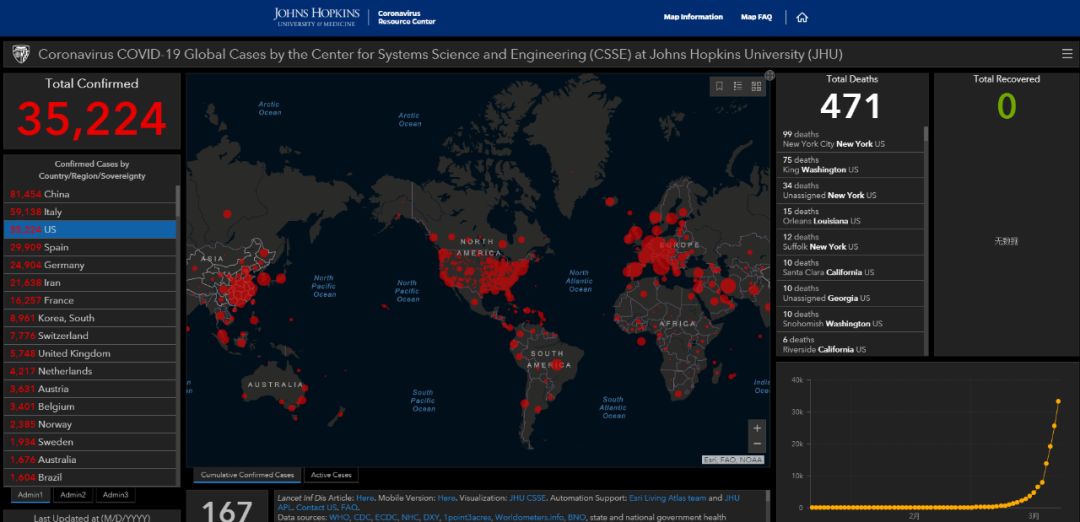Select Switzerland in the country list
This screenshot has width=1080, height=522.
(90, 336)
